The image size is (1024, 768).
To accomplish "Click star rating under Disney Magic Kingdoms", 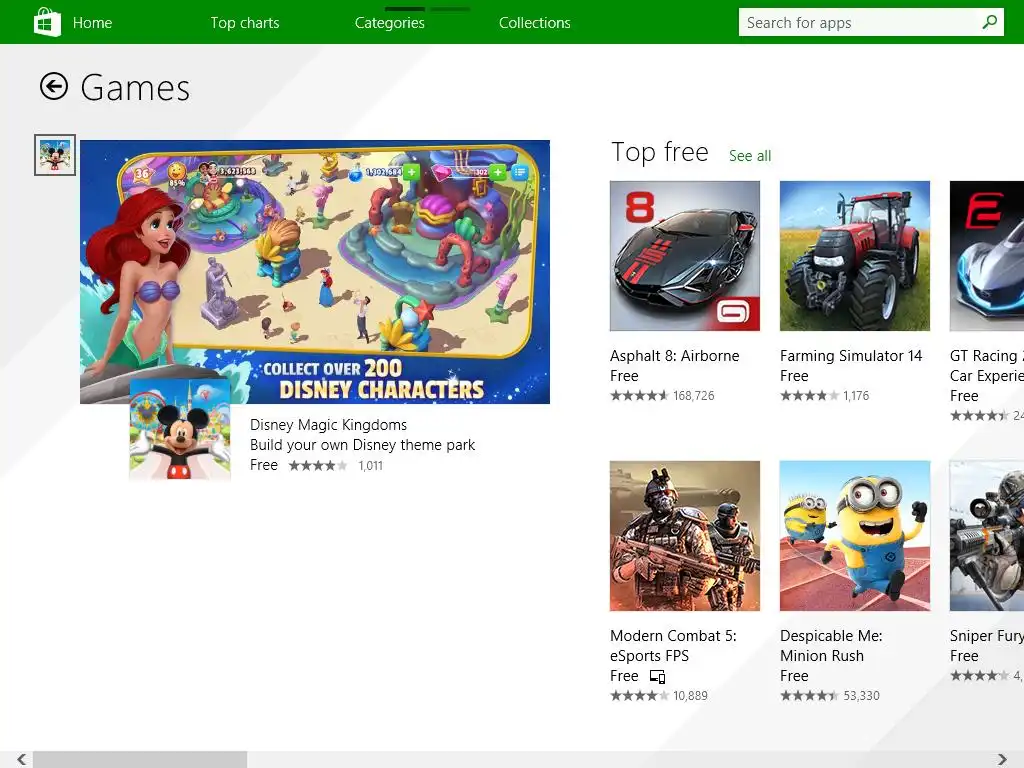I will pyautogui.click(x=318, y=466).
